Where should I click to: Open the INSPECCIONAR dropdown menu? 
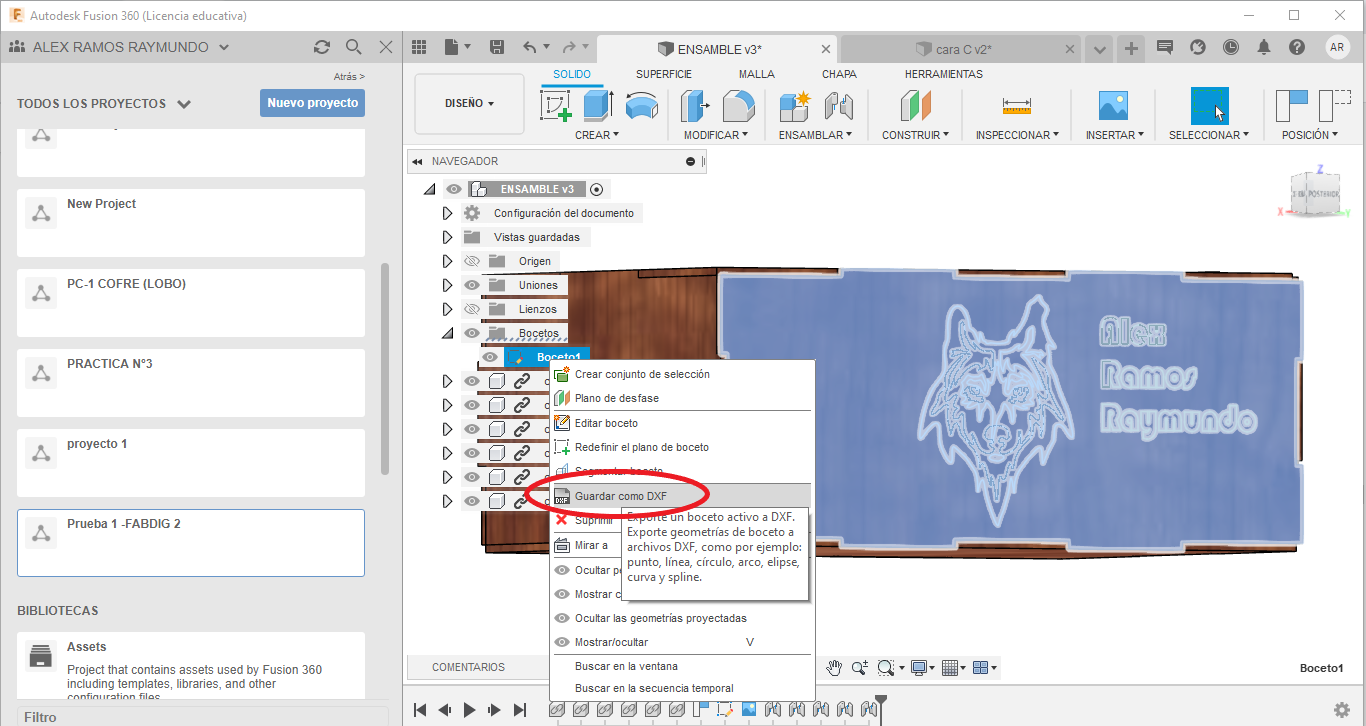click(1018, 135)
